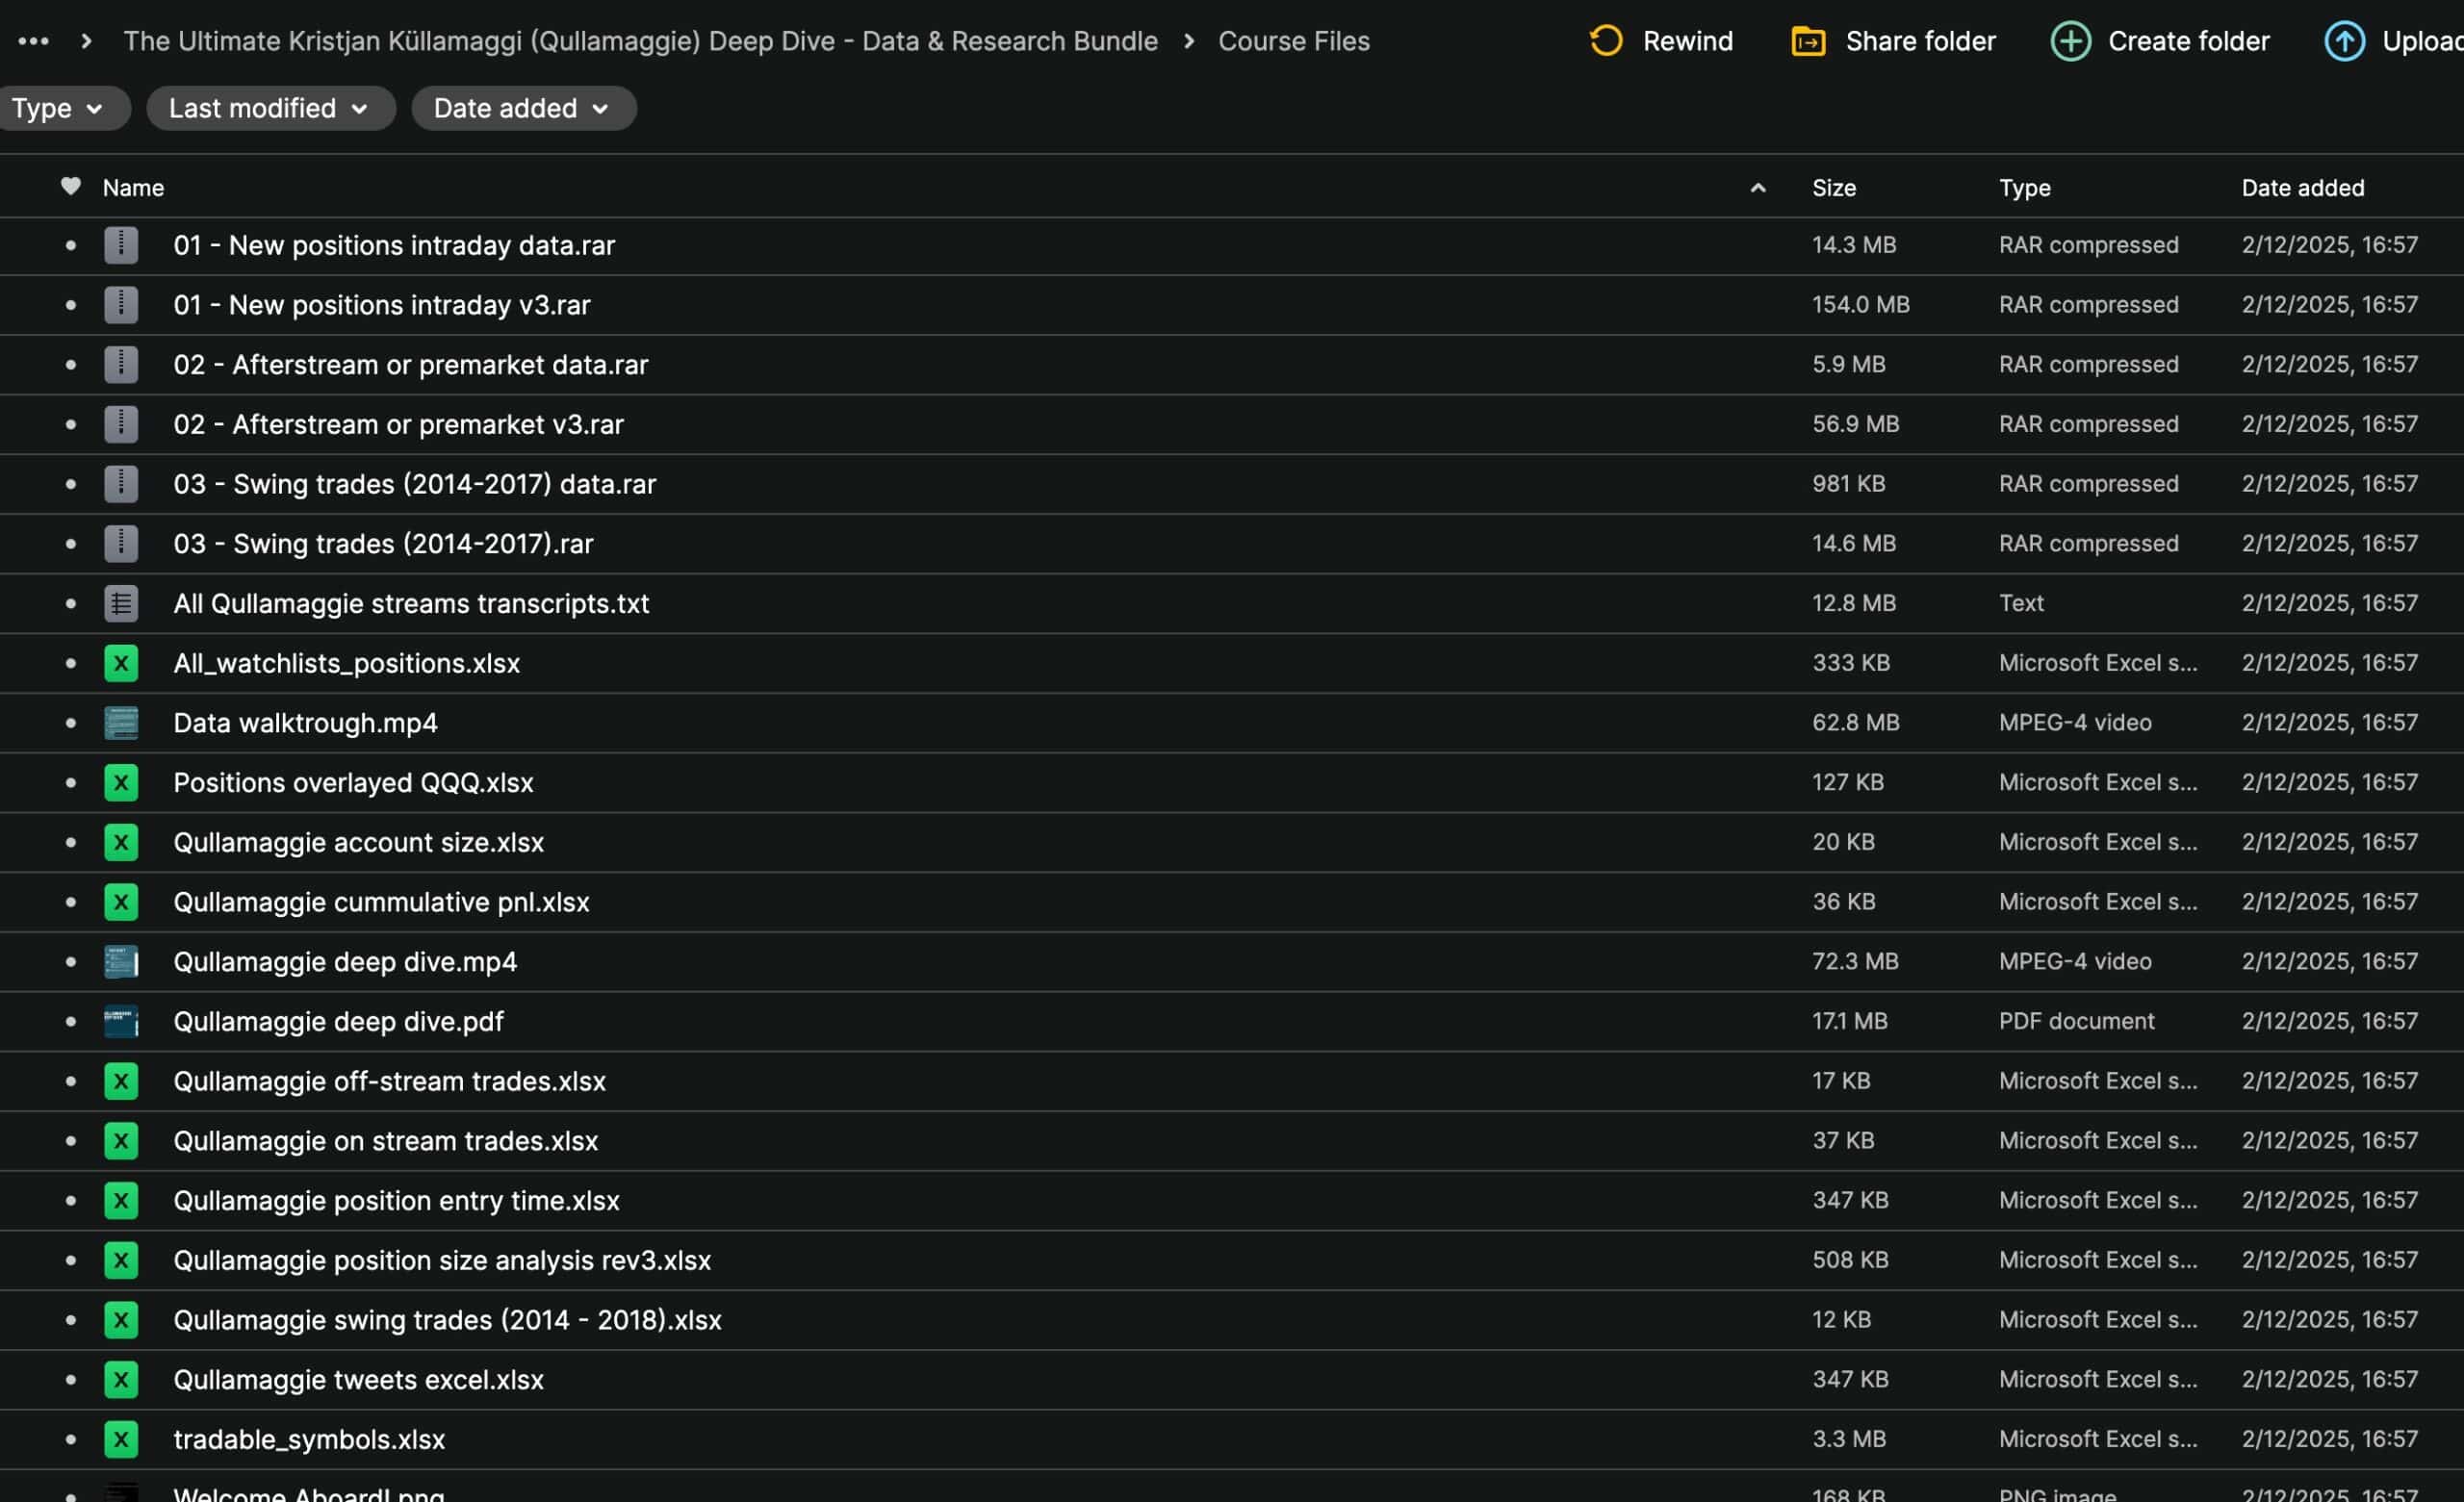Select the Qullamaggie tweets excel.xlsx row
Screen dimensions: 2464x1502
coord(358,1379)
